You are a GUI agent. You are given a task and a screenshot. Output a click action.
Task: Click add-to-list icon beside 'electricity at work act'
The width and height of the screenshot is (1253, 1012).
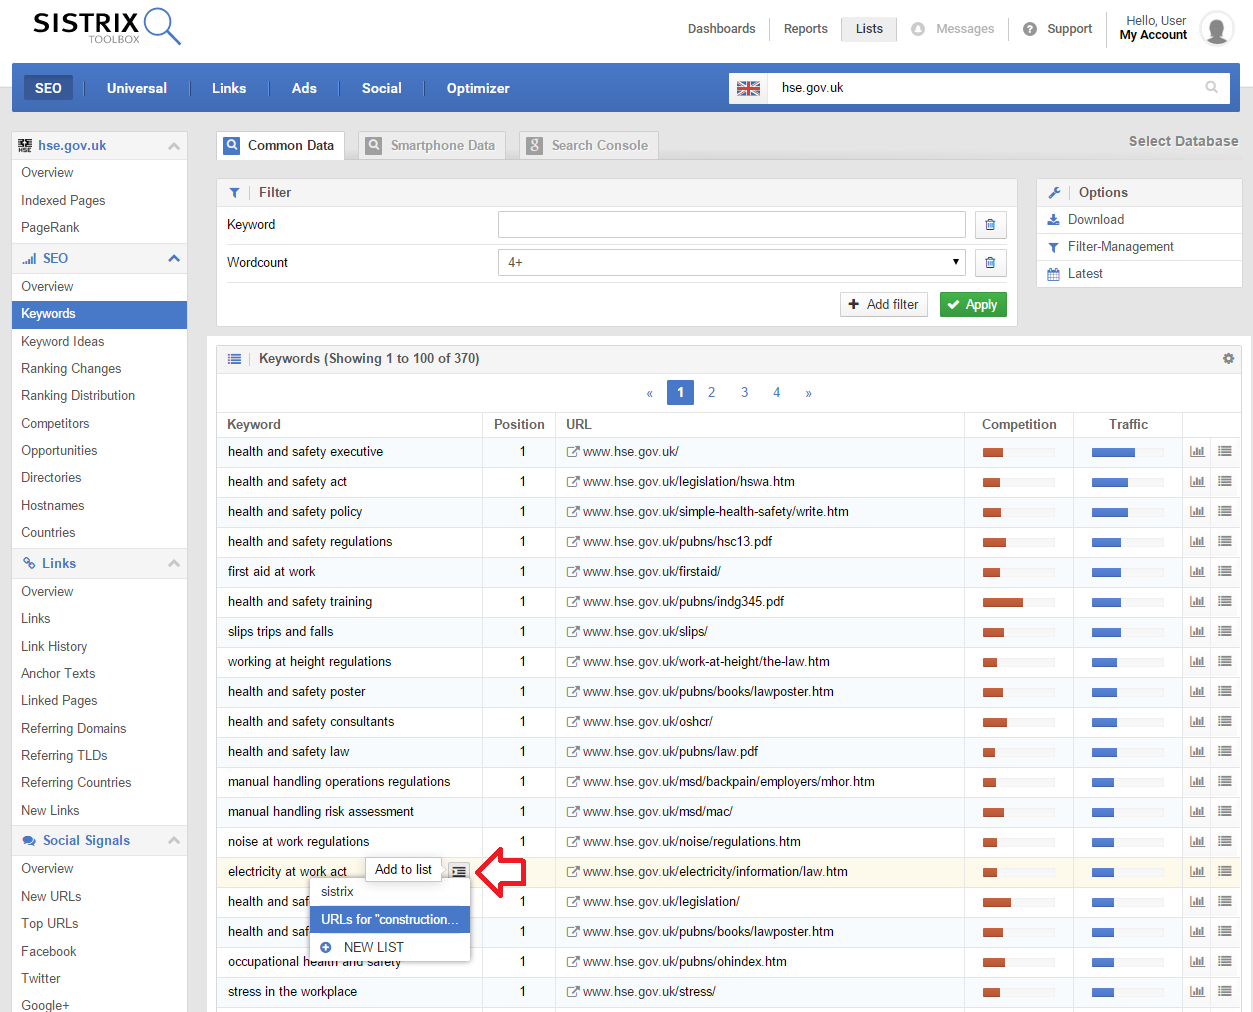point(459,872)
